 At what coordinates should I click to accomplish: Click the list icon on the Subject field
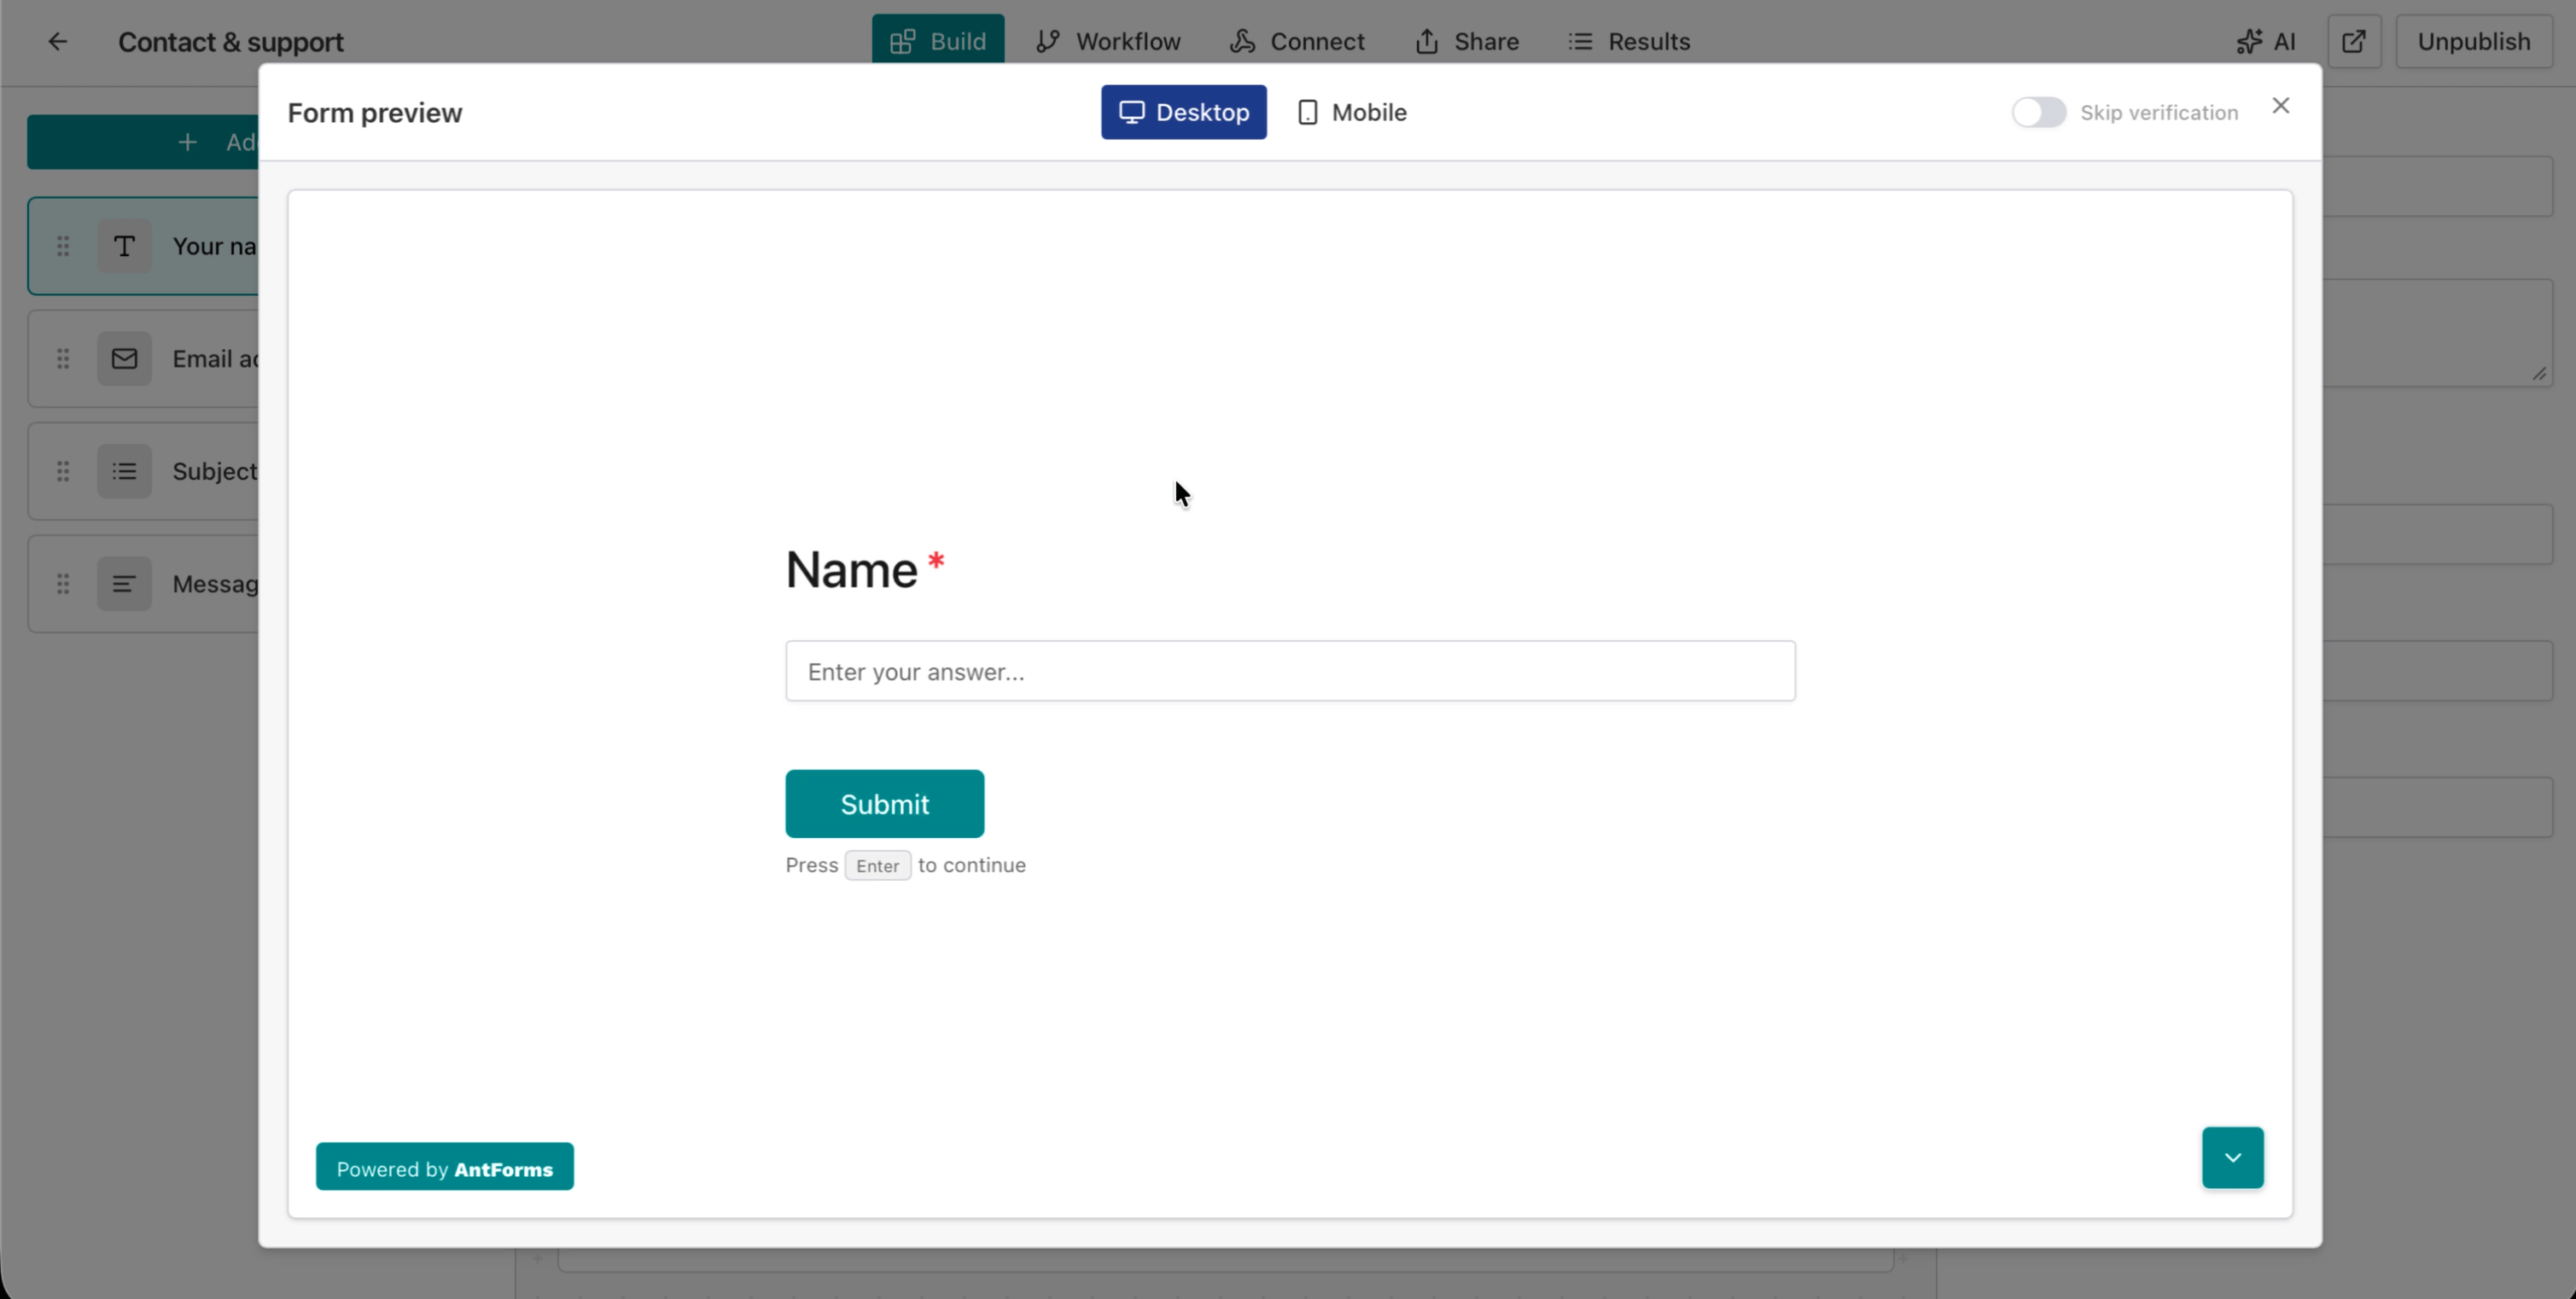click(x=124, y=471)
